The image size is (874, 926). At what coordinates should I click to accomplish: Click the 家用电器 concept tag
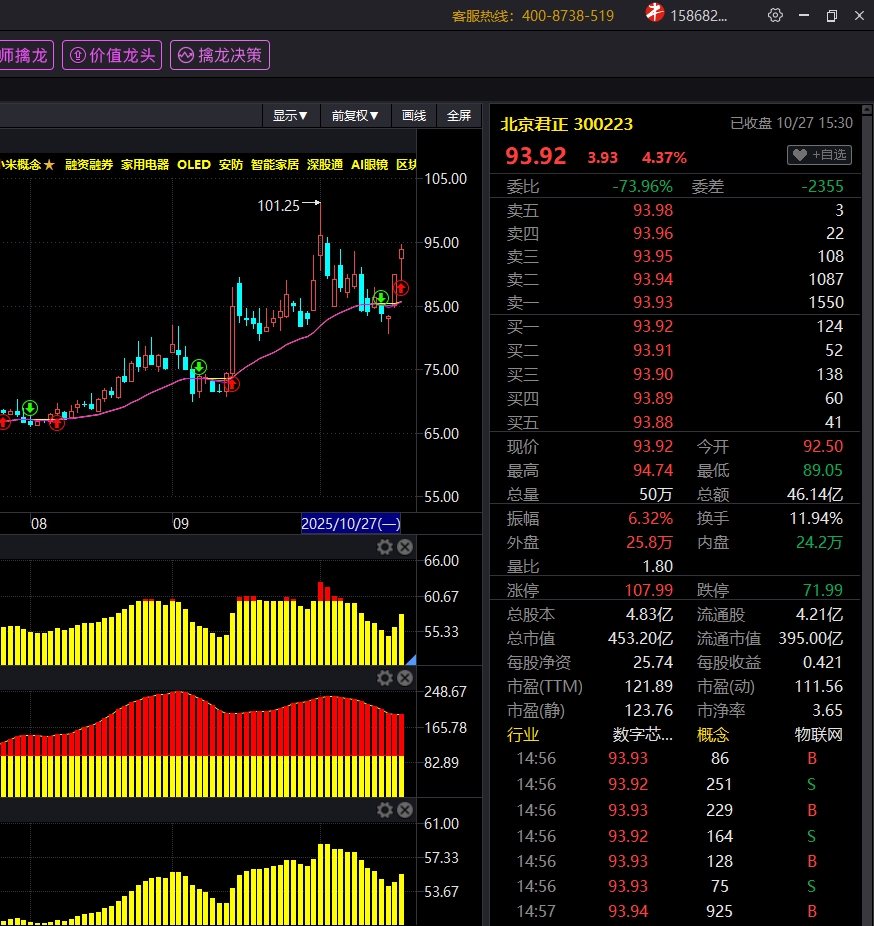click(145, 165)
